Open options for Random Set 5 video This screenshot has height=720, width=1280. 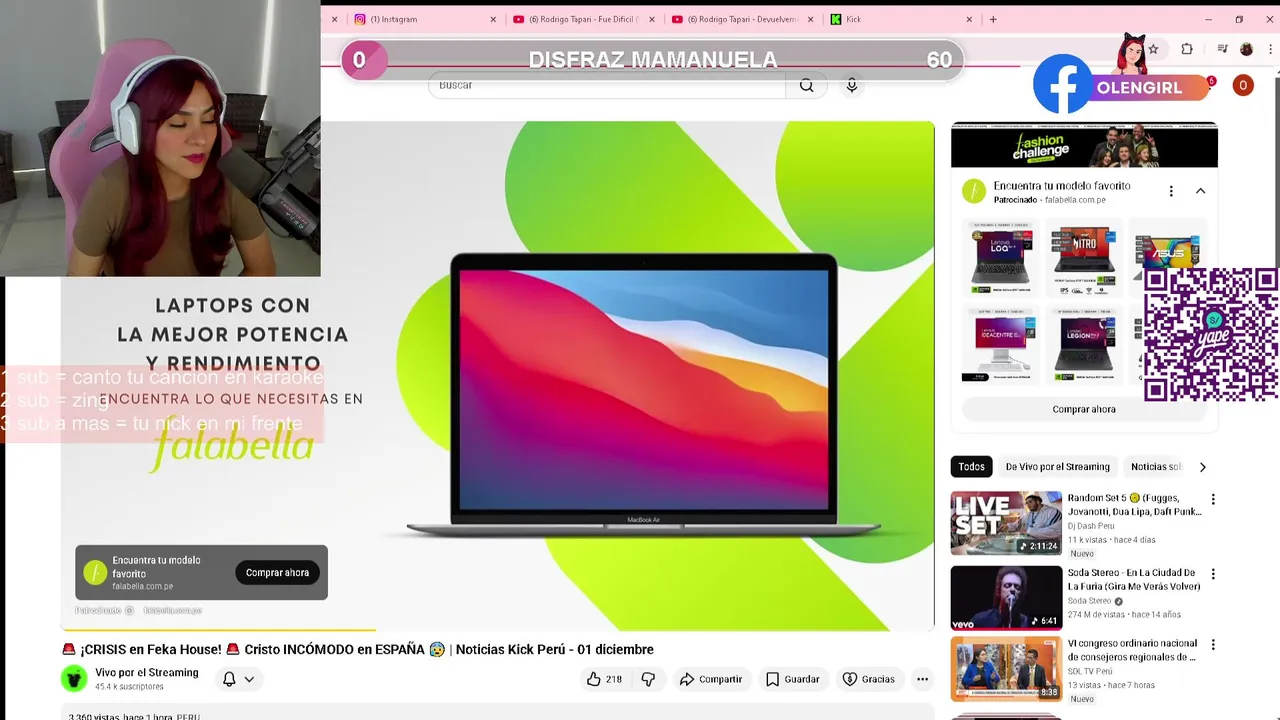tap(1213, 499)
